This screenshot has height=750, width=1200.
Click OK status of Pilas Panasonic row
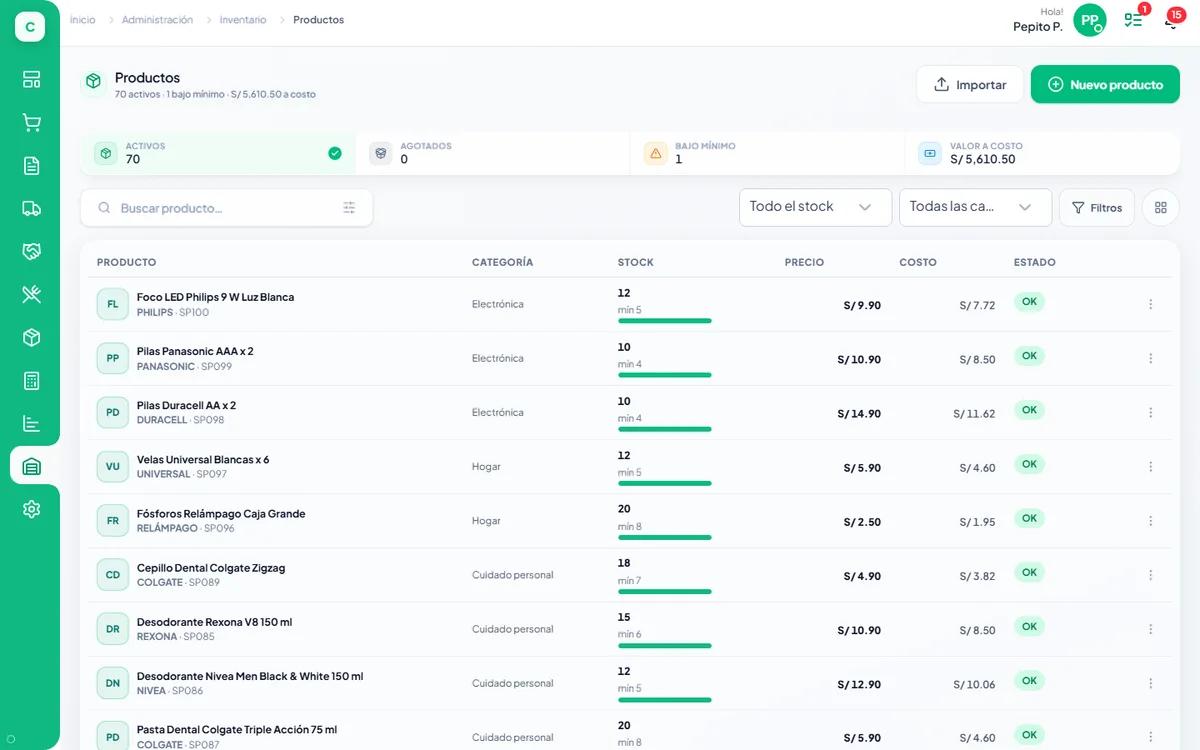(1029, 356)
